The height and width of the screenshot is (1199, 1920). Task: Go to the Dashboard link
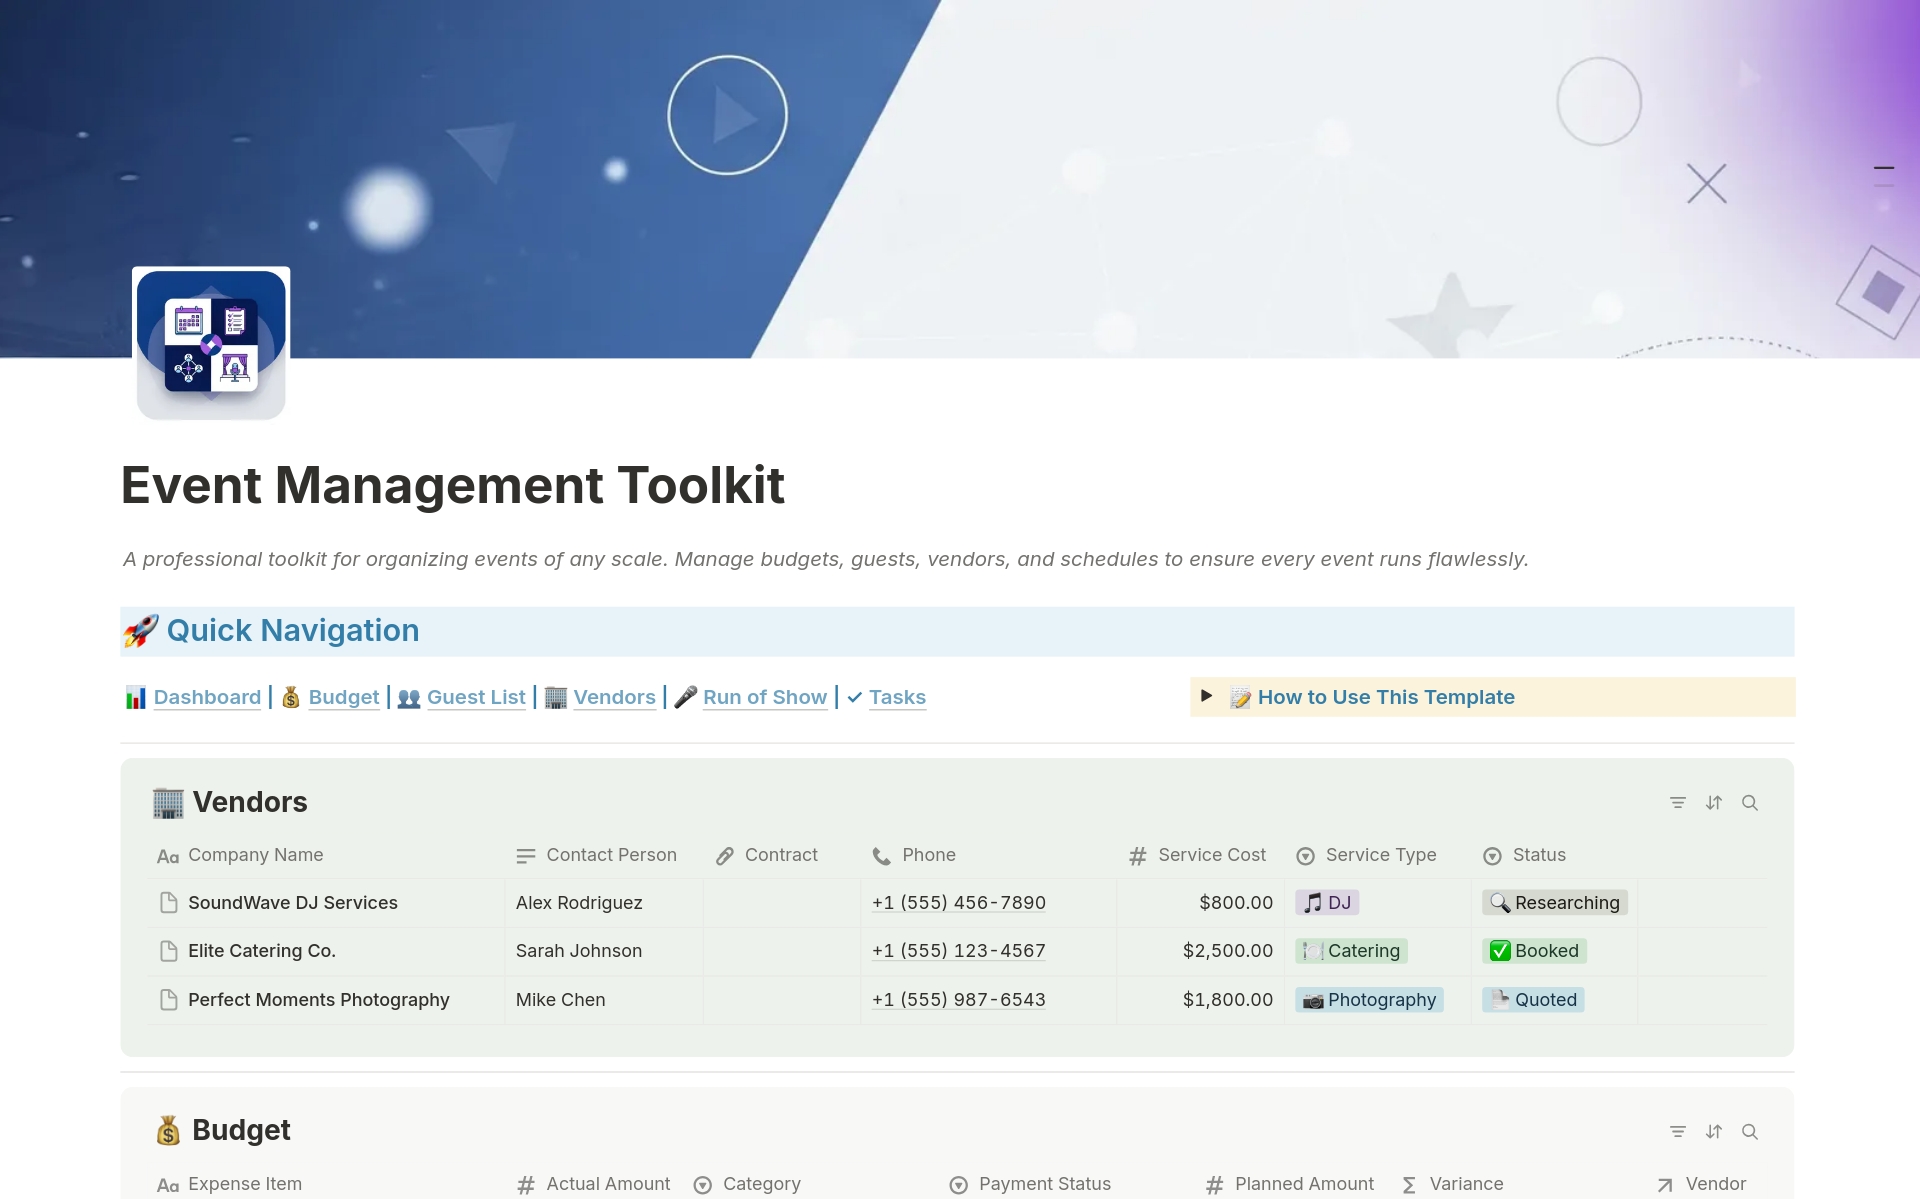[207, 698]
